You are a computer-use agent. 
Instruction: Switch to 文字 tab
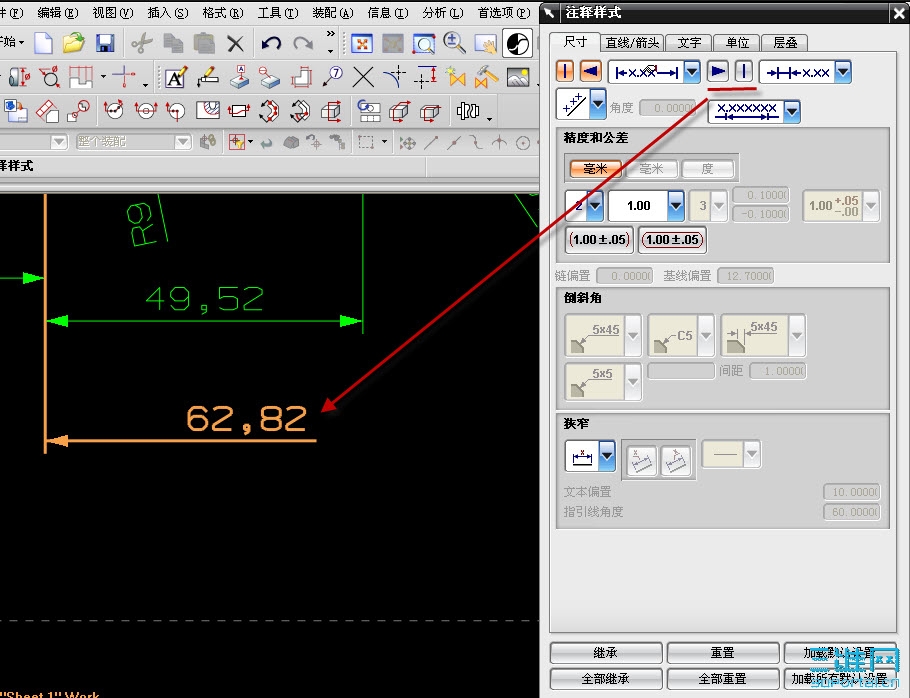(689, 42)
